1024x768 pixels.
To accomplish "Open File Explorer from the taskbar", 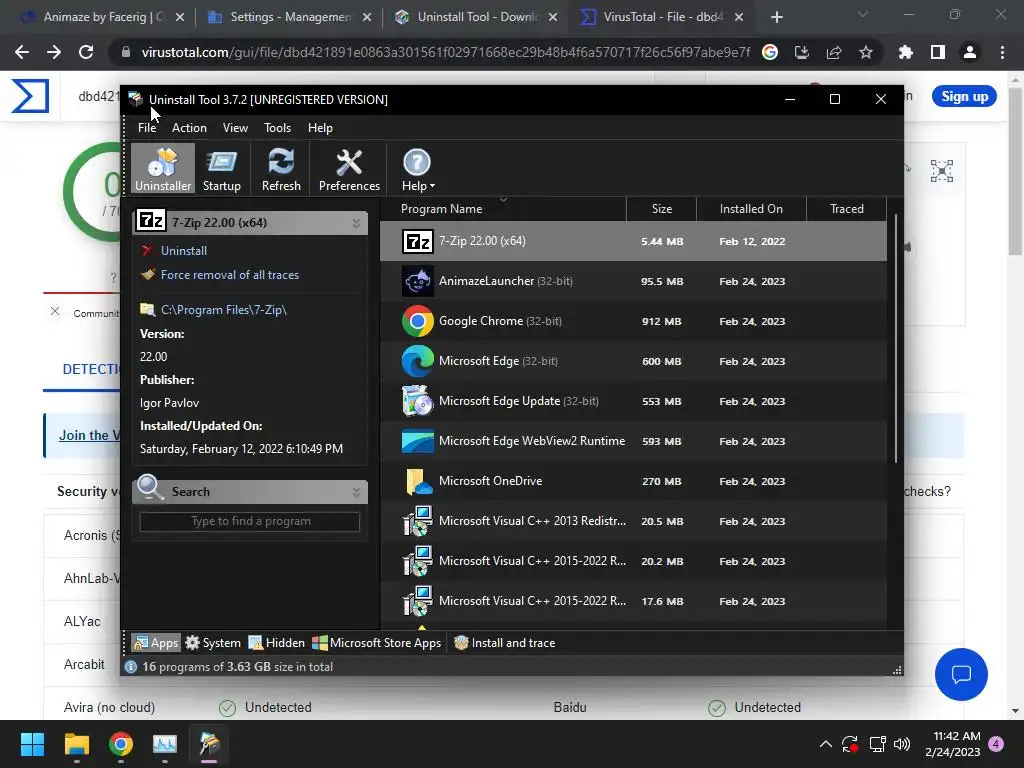I will coord(76,744).
